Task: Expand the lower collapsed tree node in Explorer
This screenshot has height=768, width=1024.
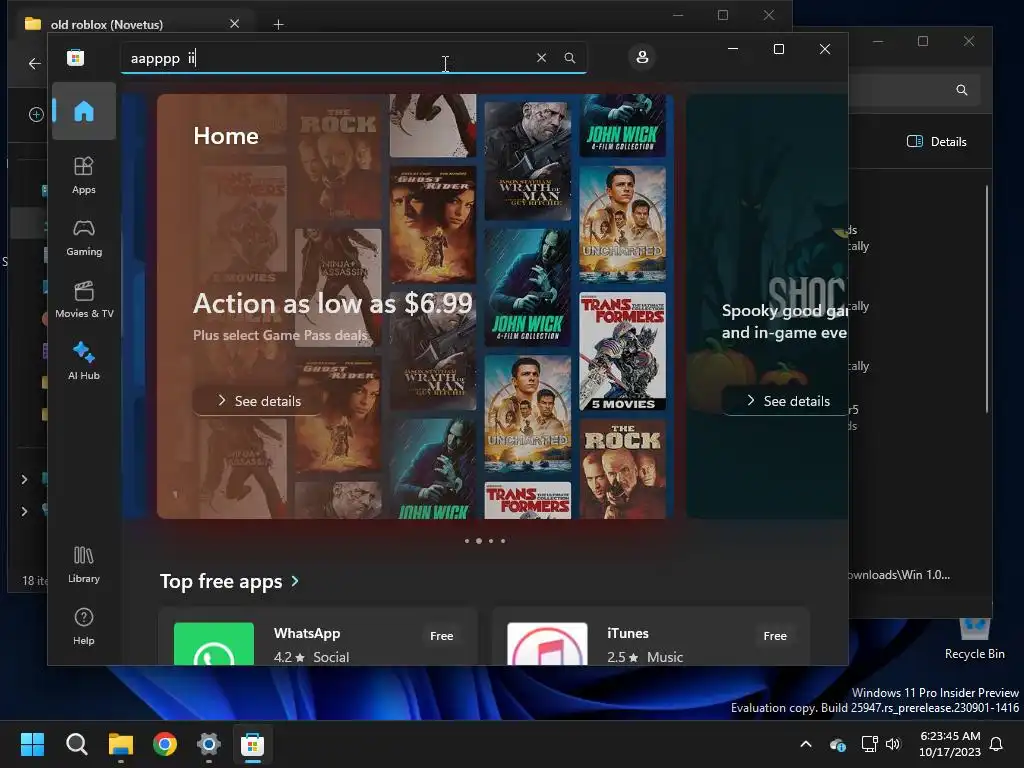Action: [24, 511]
